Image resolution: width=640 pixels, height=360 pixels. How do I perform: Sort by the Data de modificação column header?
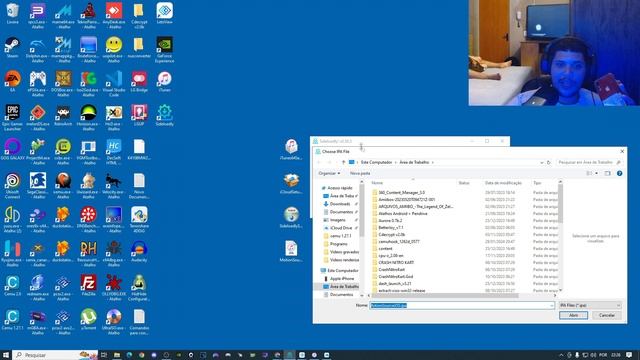pos(503,183)
